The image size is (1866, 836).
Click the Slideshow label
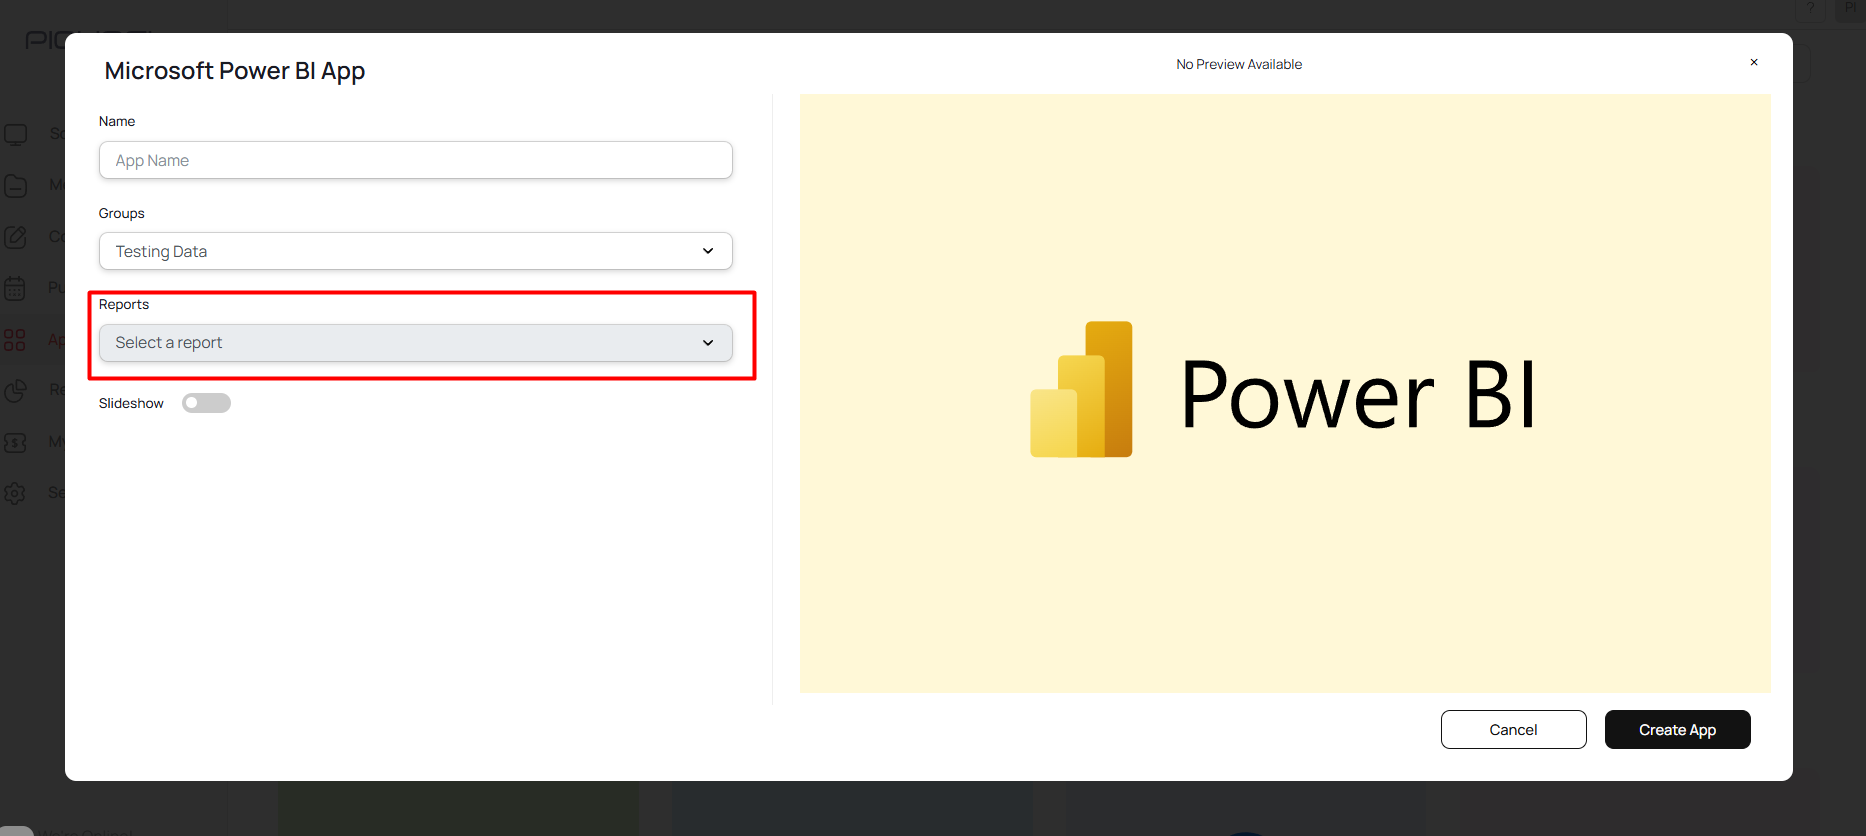(131, 403)
